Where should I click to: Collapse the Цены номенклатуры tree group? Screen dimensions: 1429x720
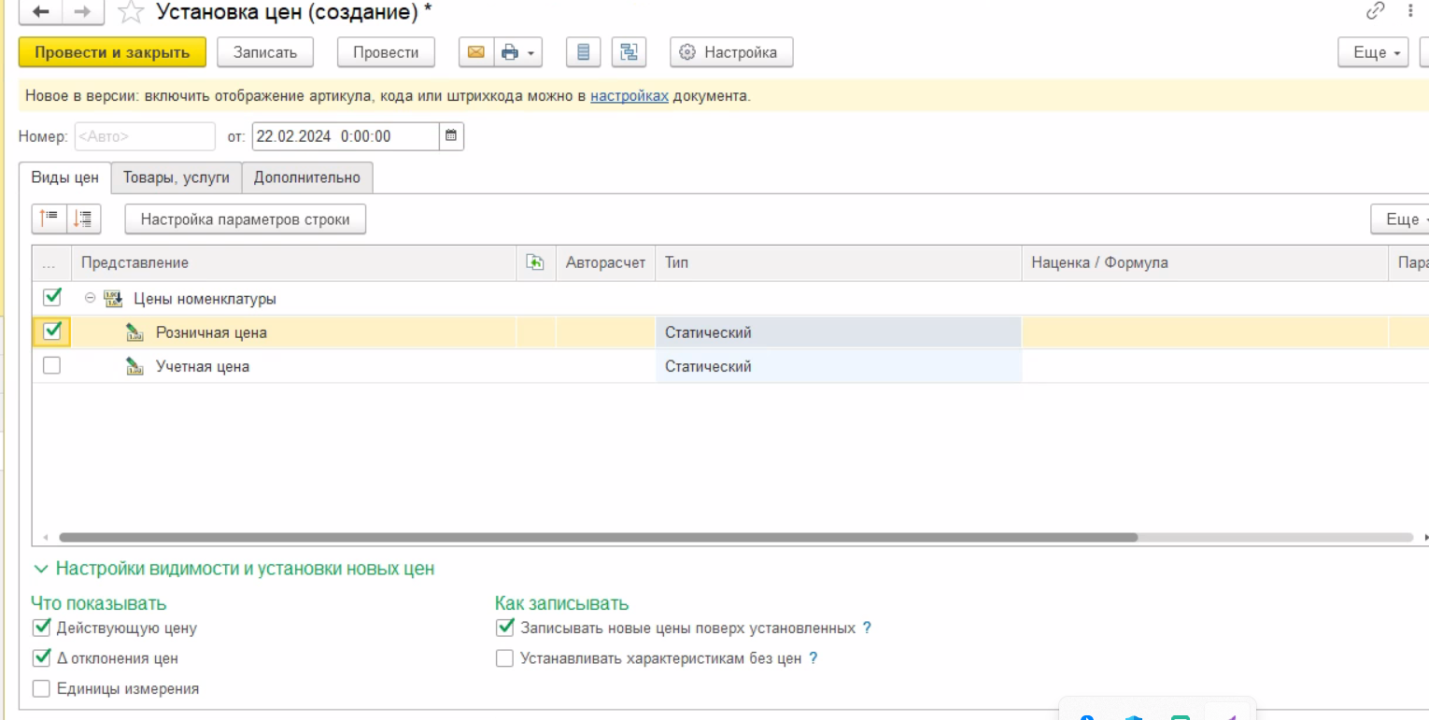click(x=90, y=298)
